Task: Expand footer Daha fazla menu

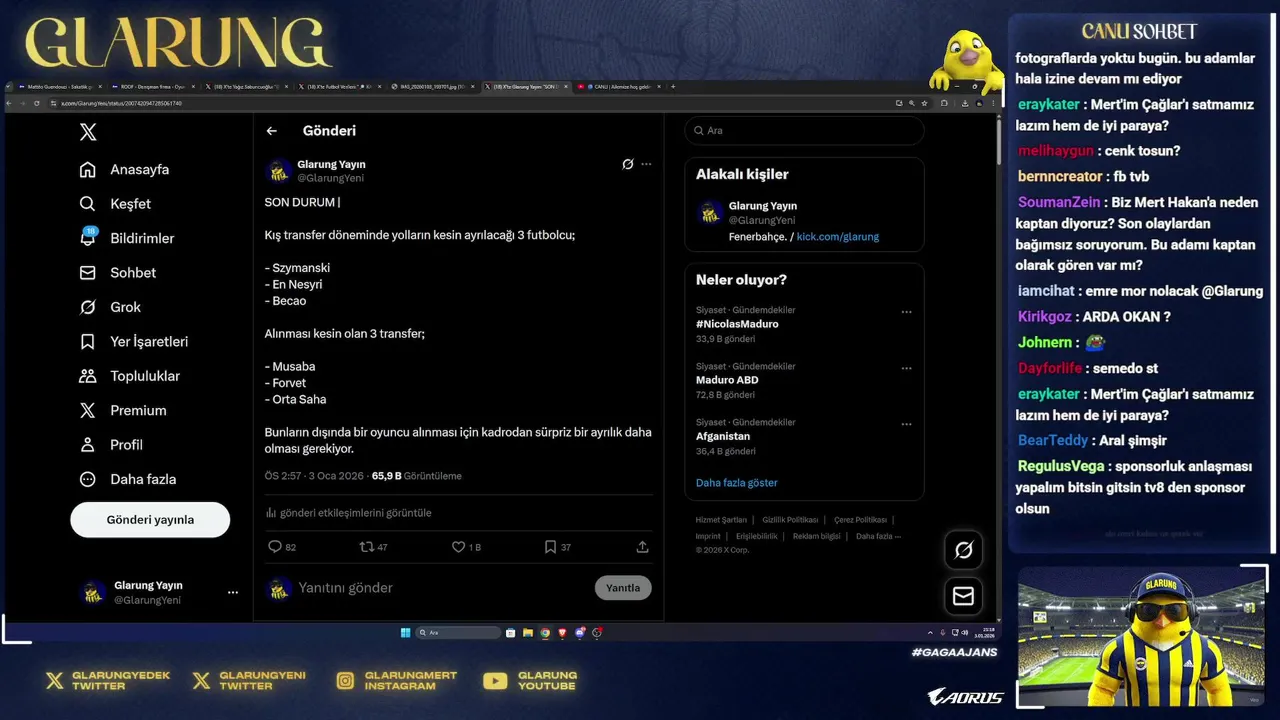Action: [x=878, y=536]
